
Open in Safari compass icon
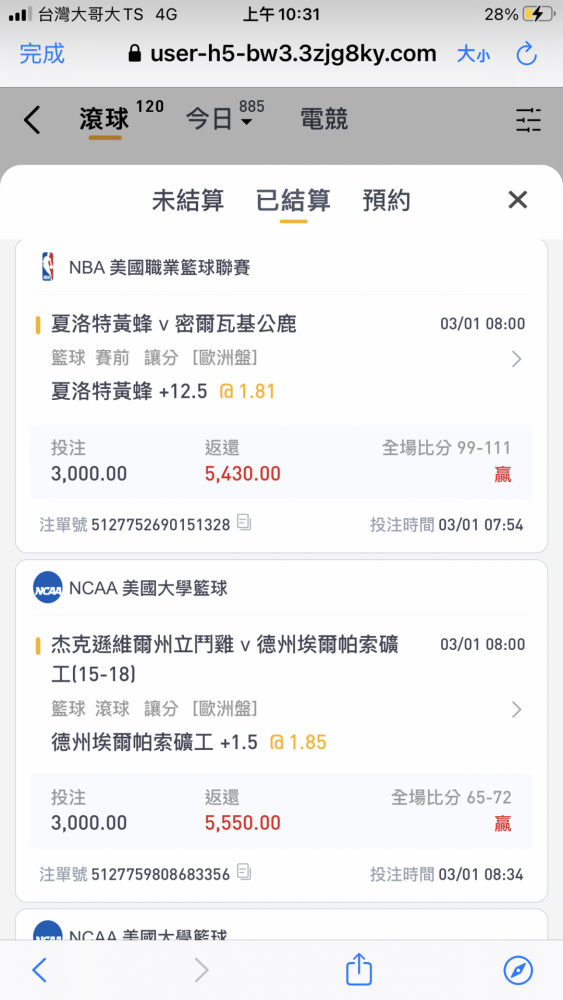[518, 970]
